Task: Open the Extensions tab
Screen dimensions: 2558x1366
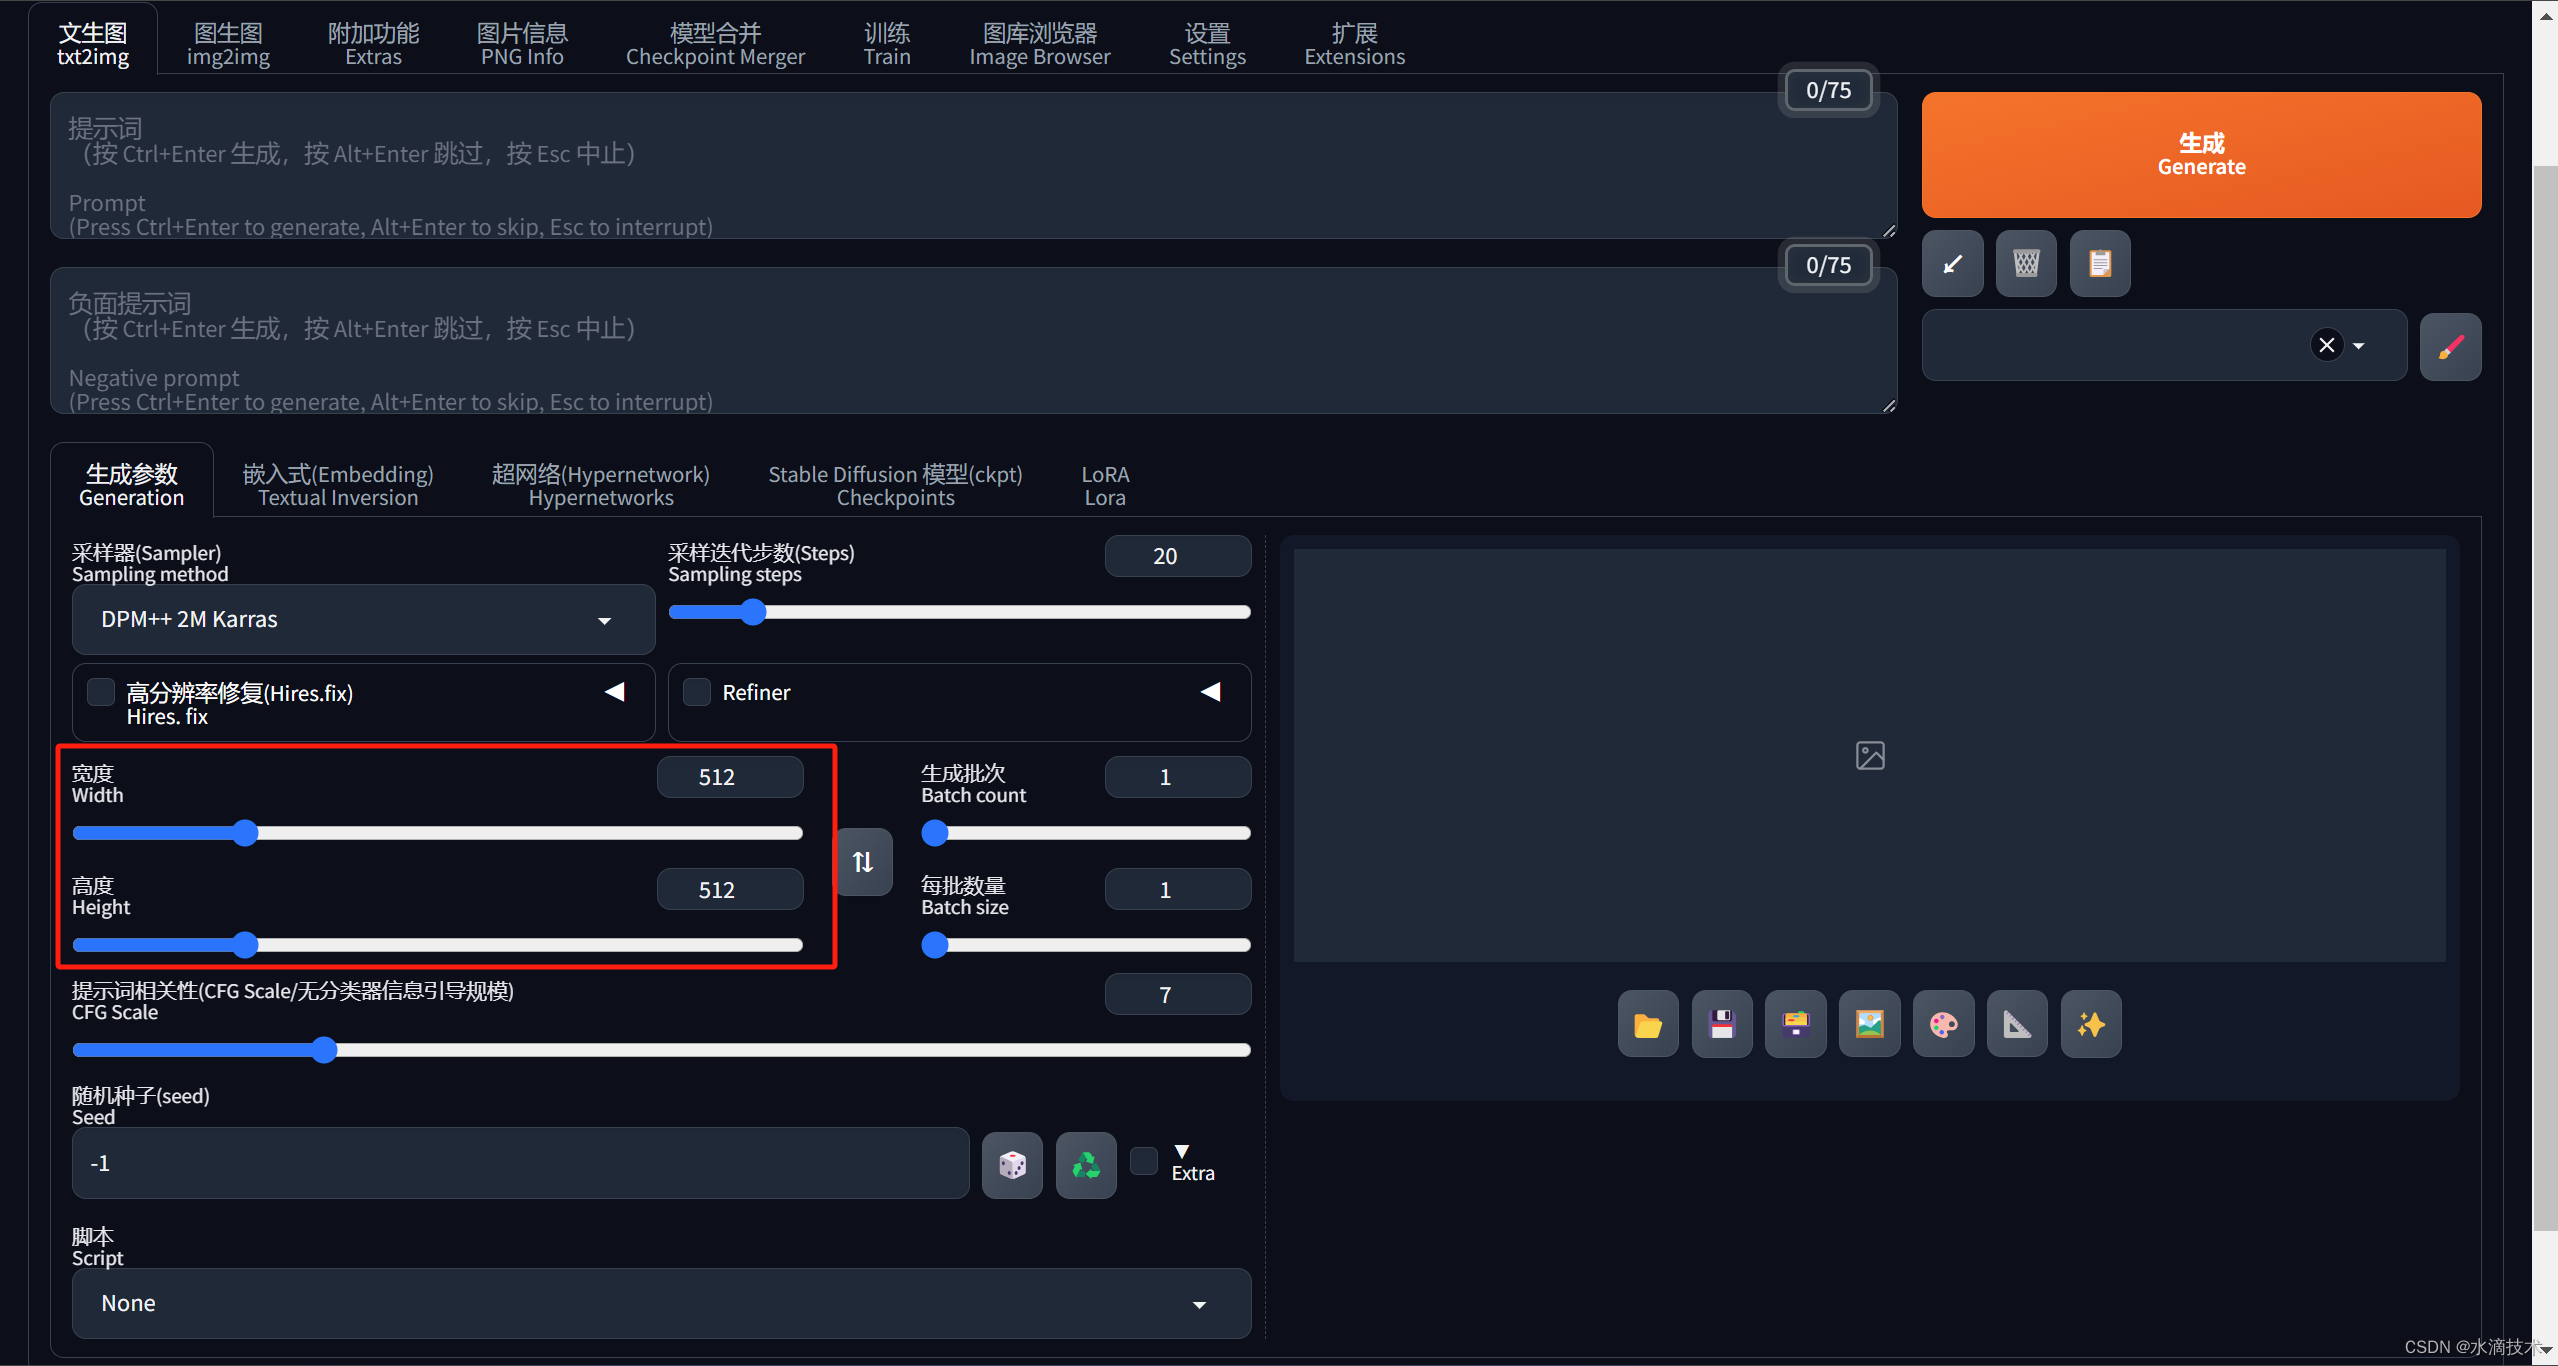Action: 1354,44
